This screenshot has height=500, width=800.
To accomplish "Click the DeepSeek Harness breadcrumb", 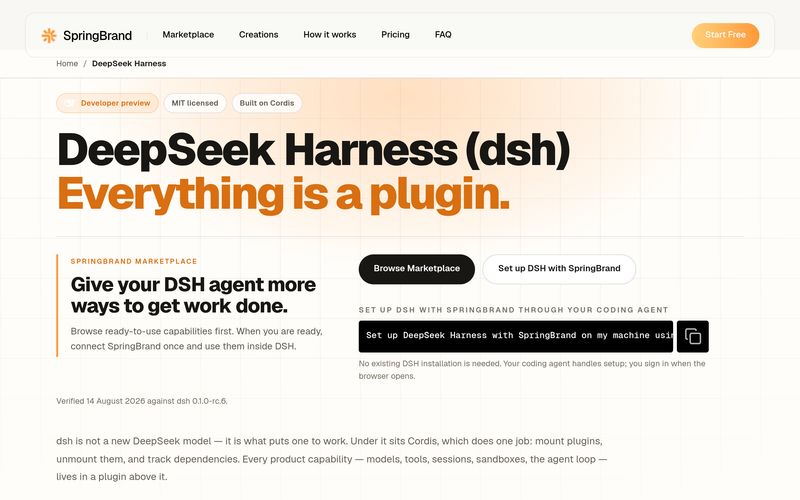I will point(129,64).
